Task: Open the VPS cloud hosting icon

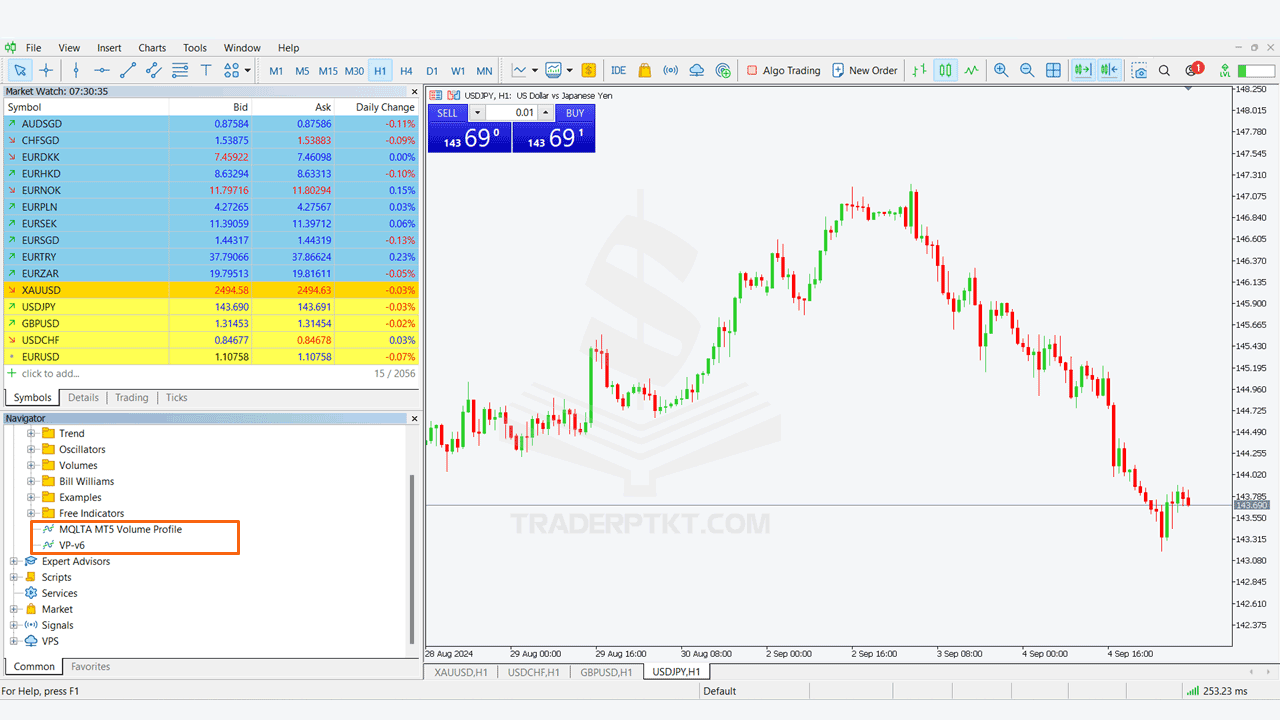Action: (697, 70)
